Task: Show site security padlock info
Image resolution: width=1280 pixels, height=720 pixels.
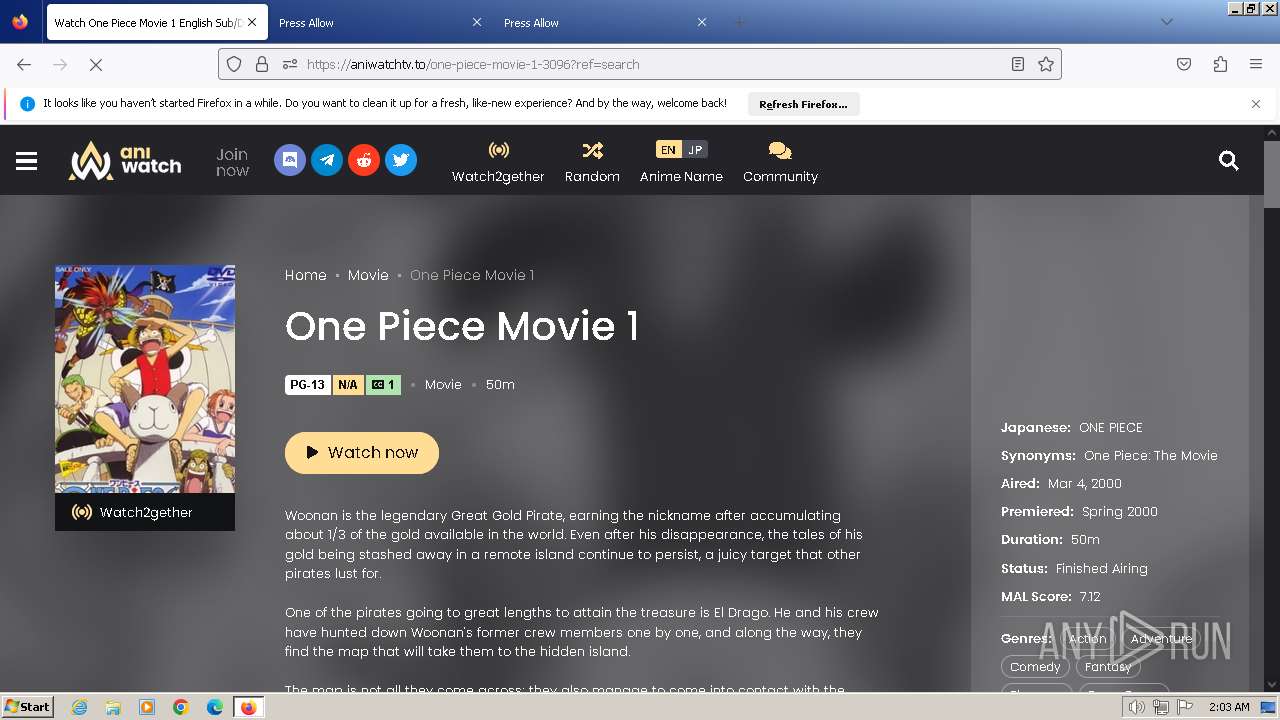Action: tap(262, 64)
